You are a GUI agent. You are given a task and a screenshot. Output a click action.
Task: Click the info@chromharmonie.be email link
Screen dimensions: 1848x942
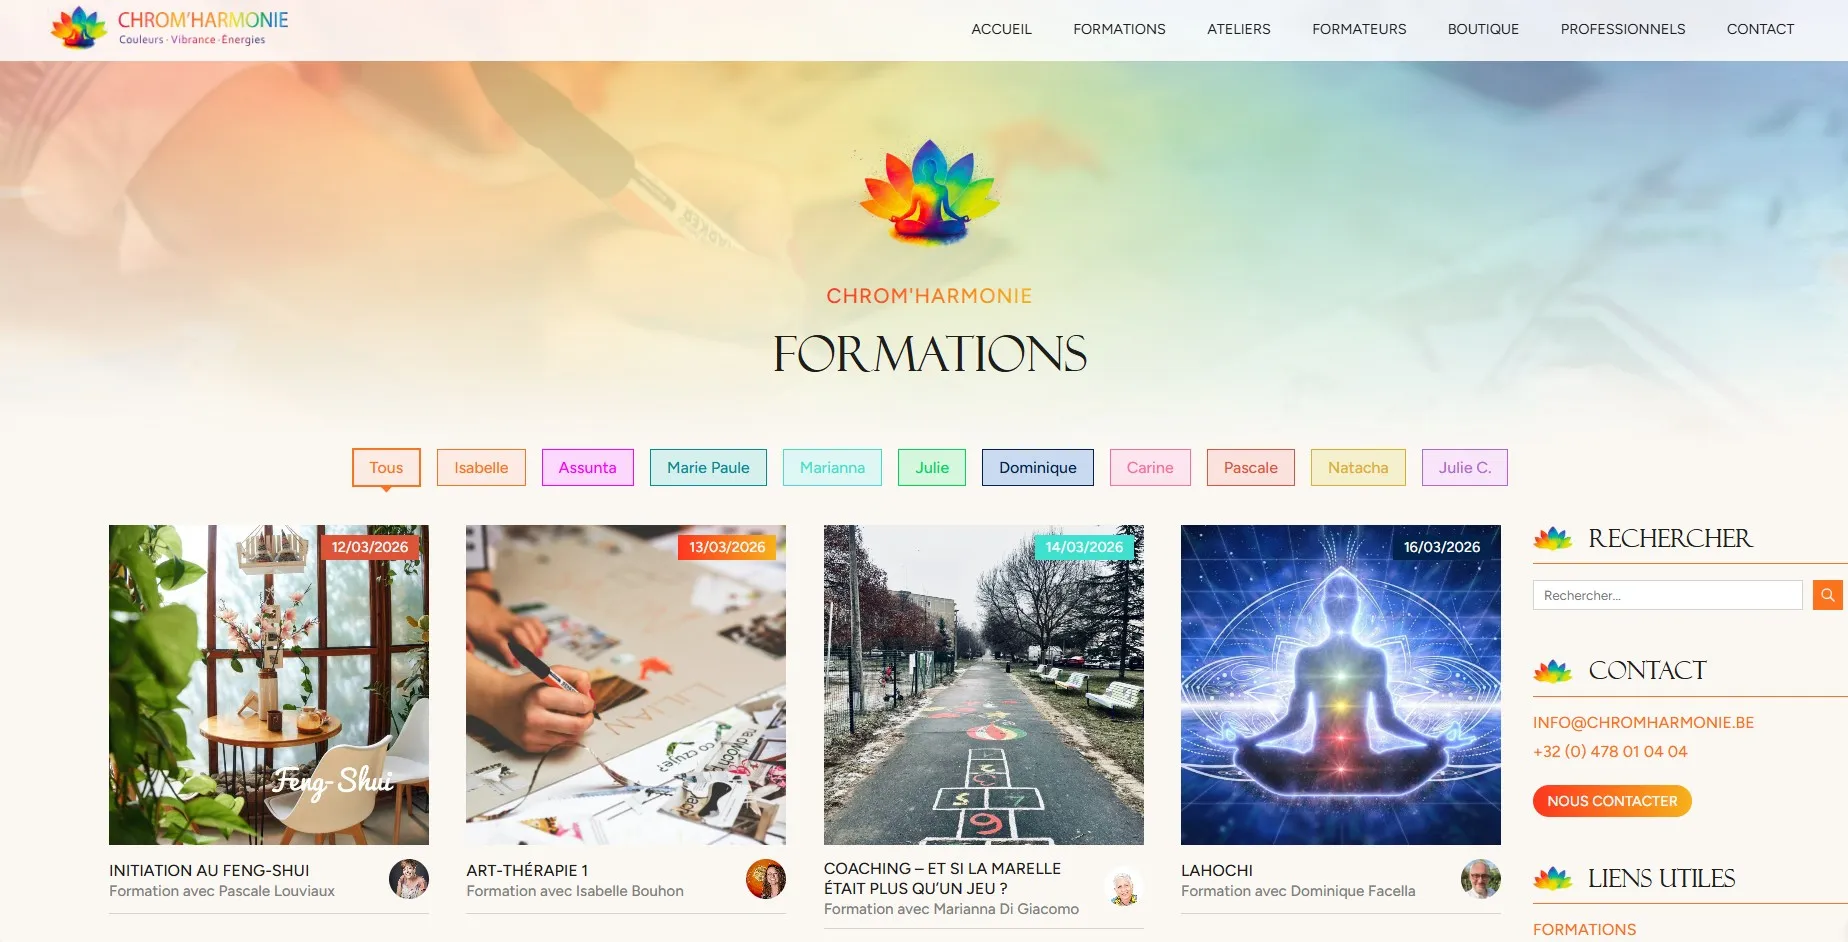coord(1643,722)
